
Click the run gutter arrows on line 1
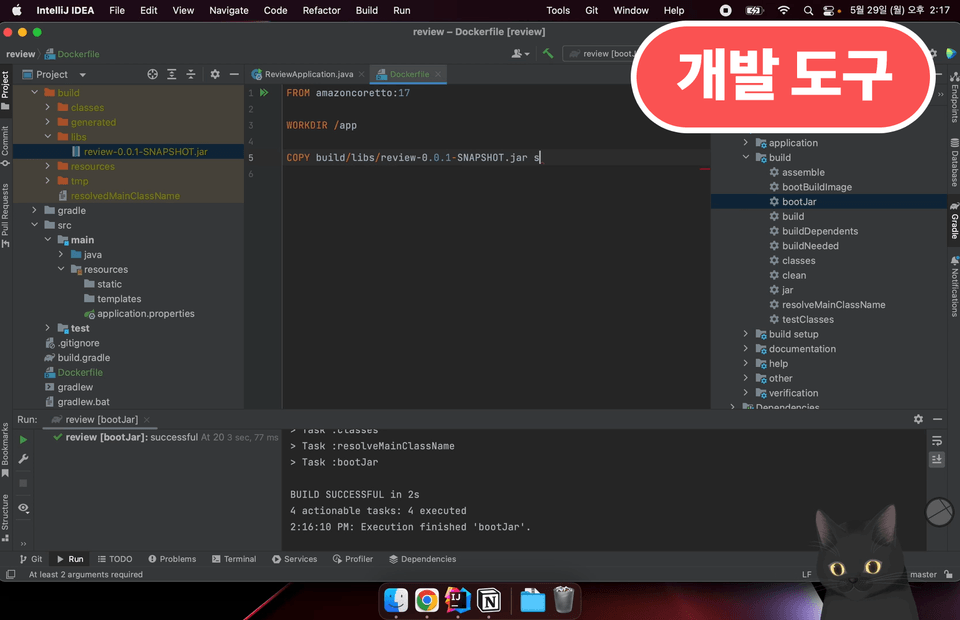(x=264, y=92)
